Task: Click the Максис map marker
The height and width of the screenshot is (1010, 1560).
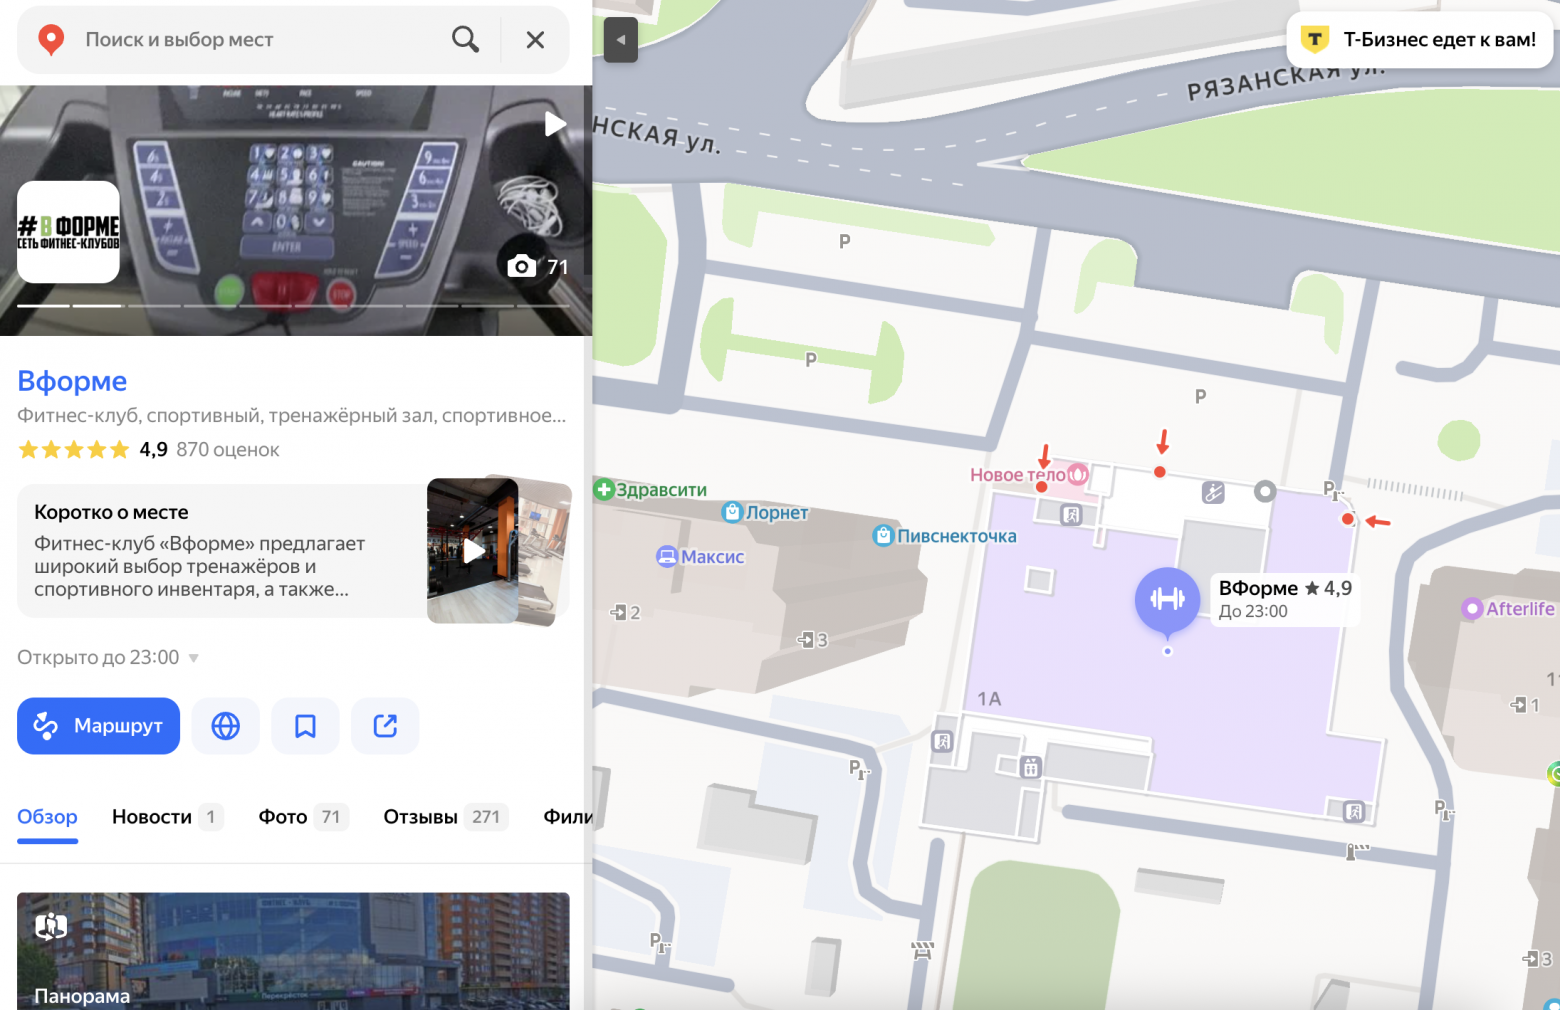Action: (x=701, y=557)
